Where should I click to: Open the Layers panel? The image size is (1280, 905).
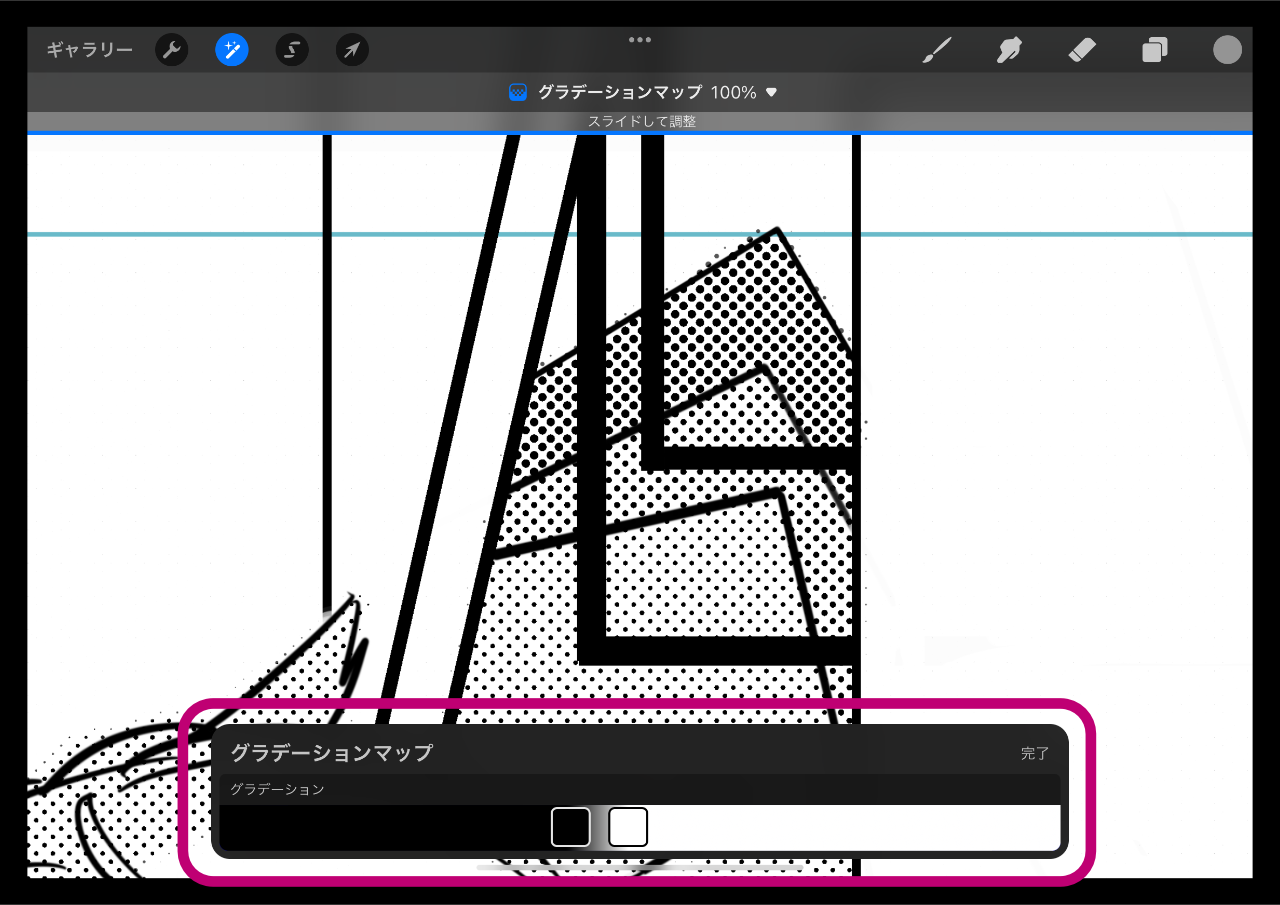point(1155,50)
